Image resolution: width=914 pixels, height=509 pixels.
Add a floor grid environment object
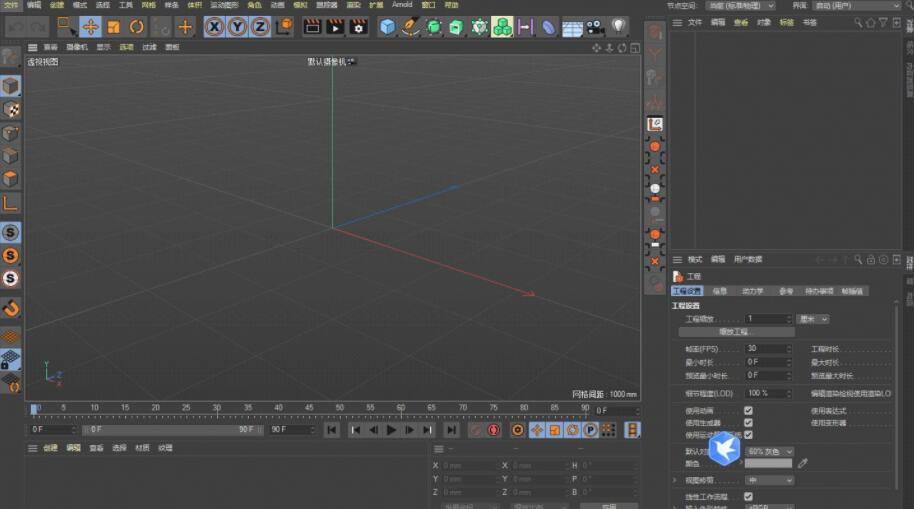coord(572,28)
